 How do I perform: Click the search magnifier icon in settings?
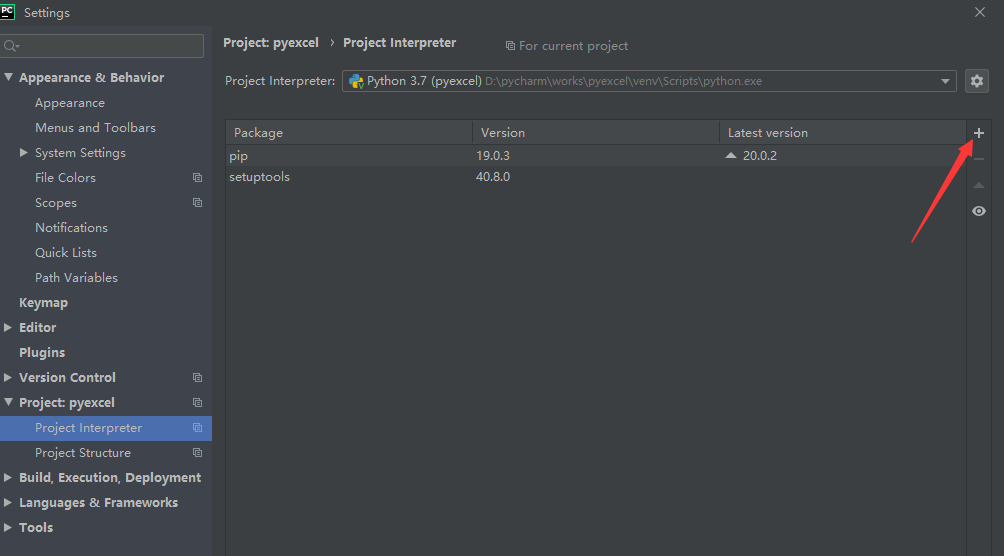[x=11, y=46]
